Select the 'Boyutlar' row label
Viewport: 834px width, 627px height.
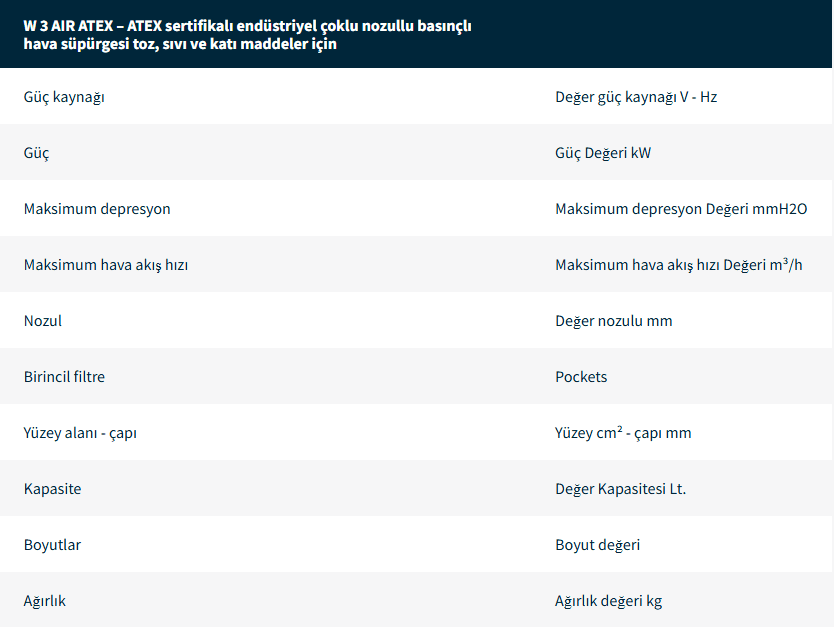coord(53,545)
